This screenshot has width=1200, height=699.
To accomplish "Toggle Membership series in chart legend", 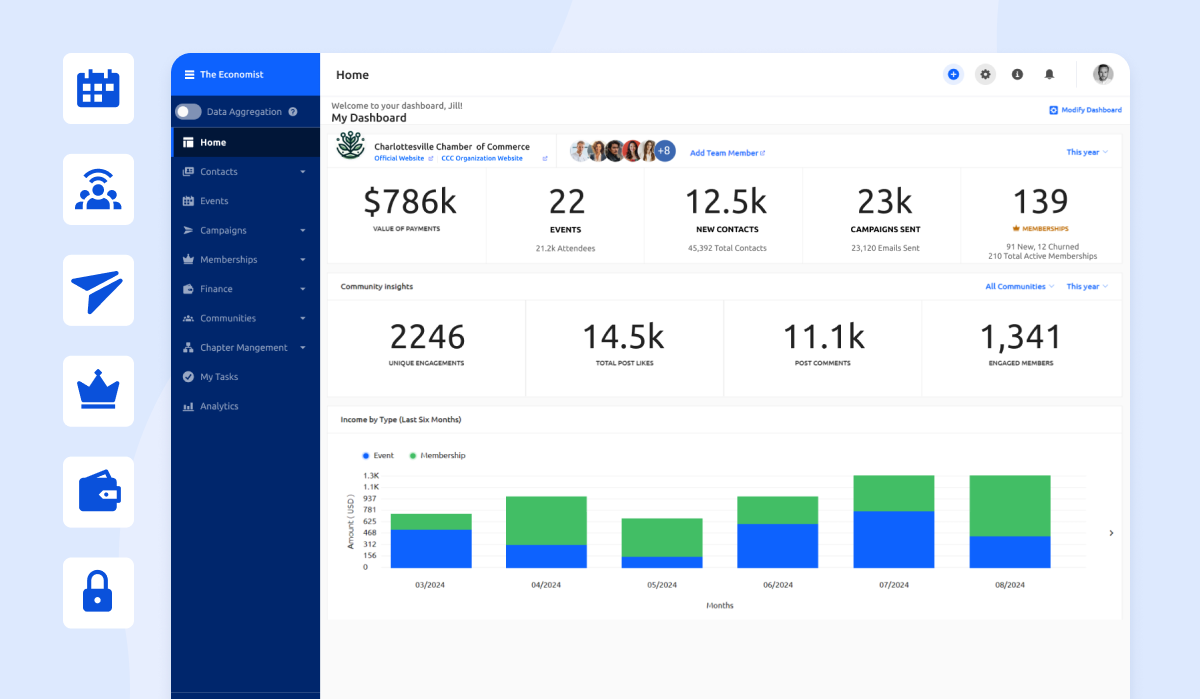I will click(436, 455).
